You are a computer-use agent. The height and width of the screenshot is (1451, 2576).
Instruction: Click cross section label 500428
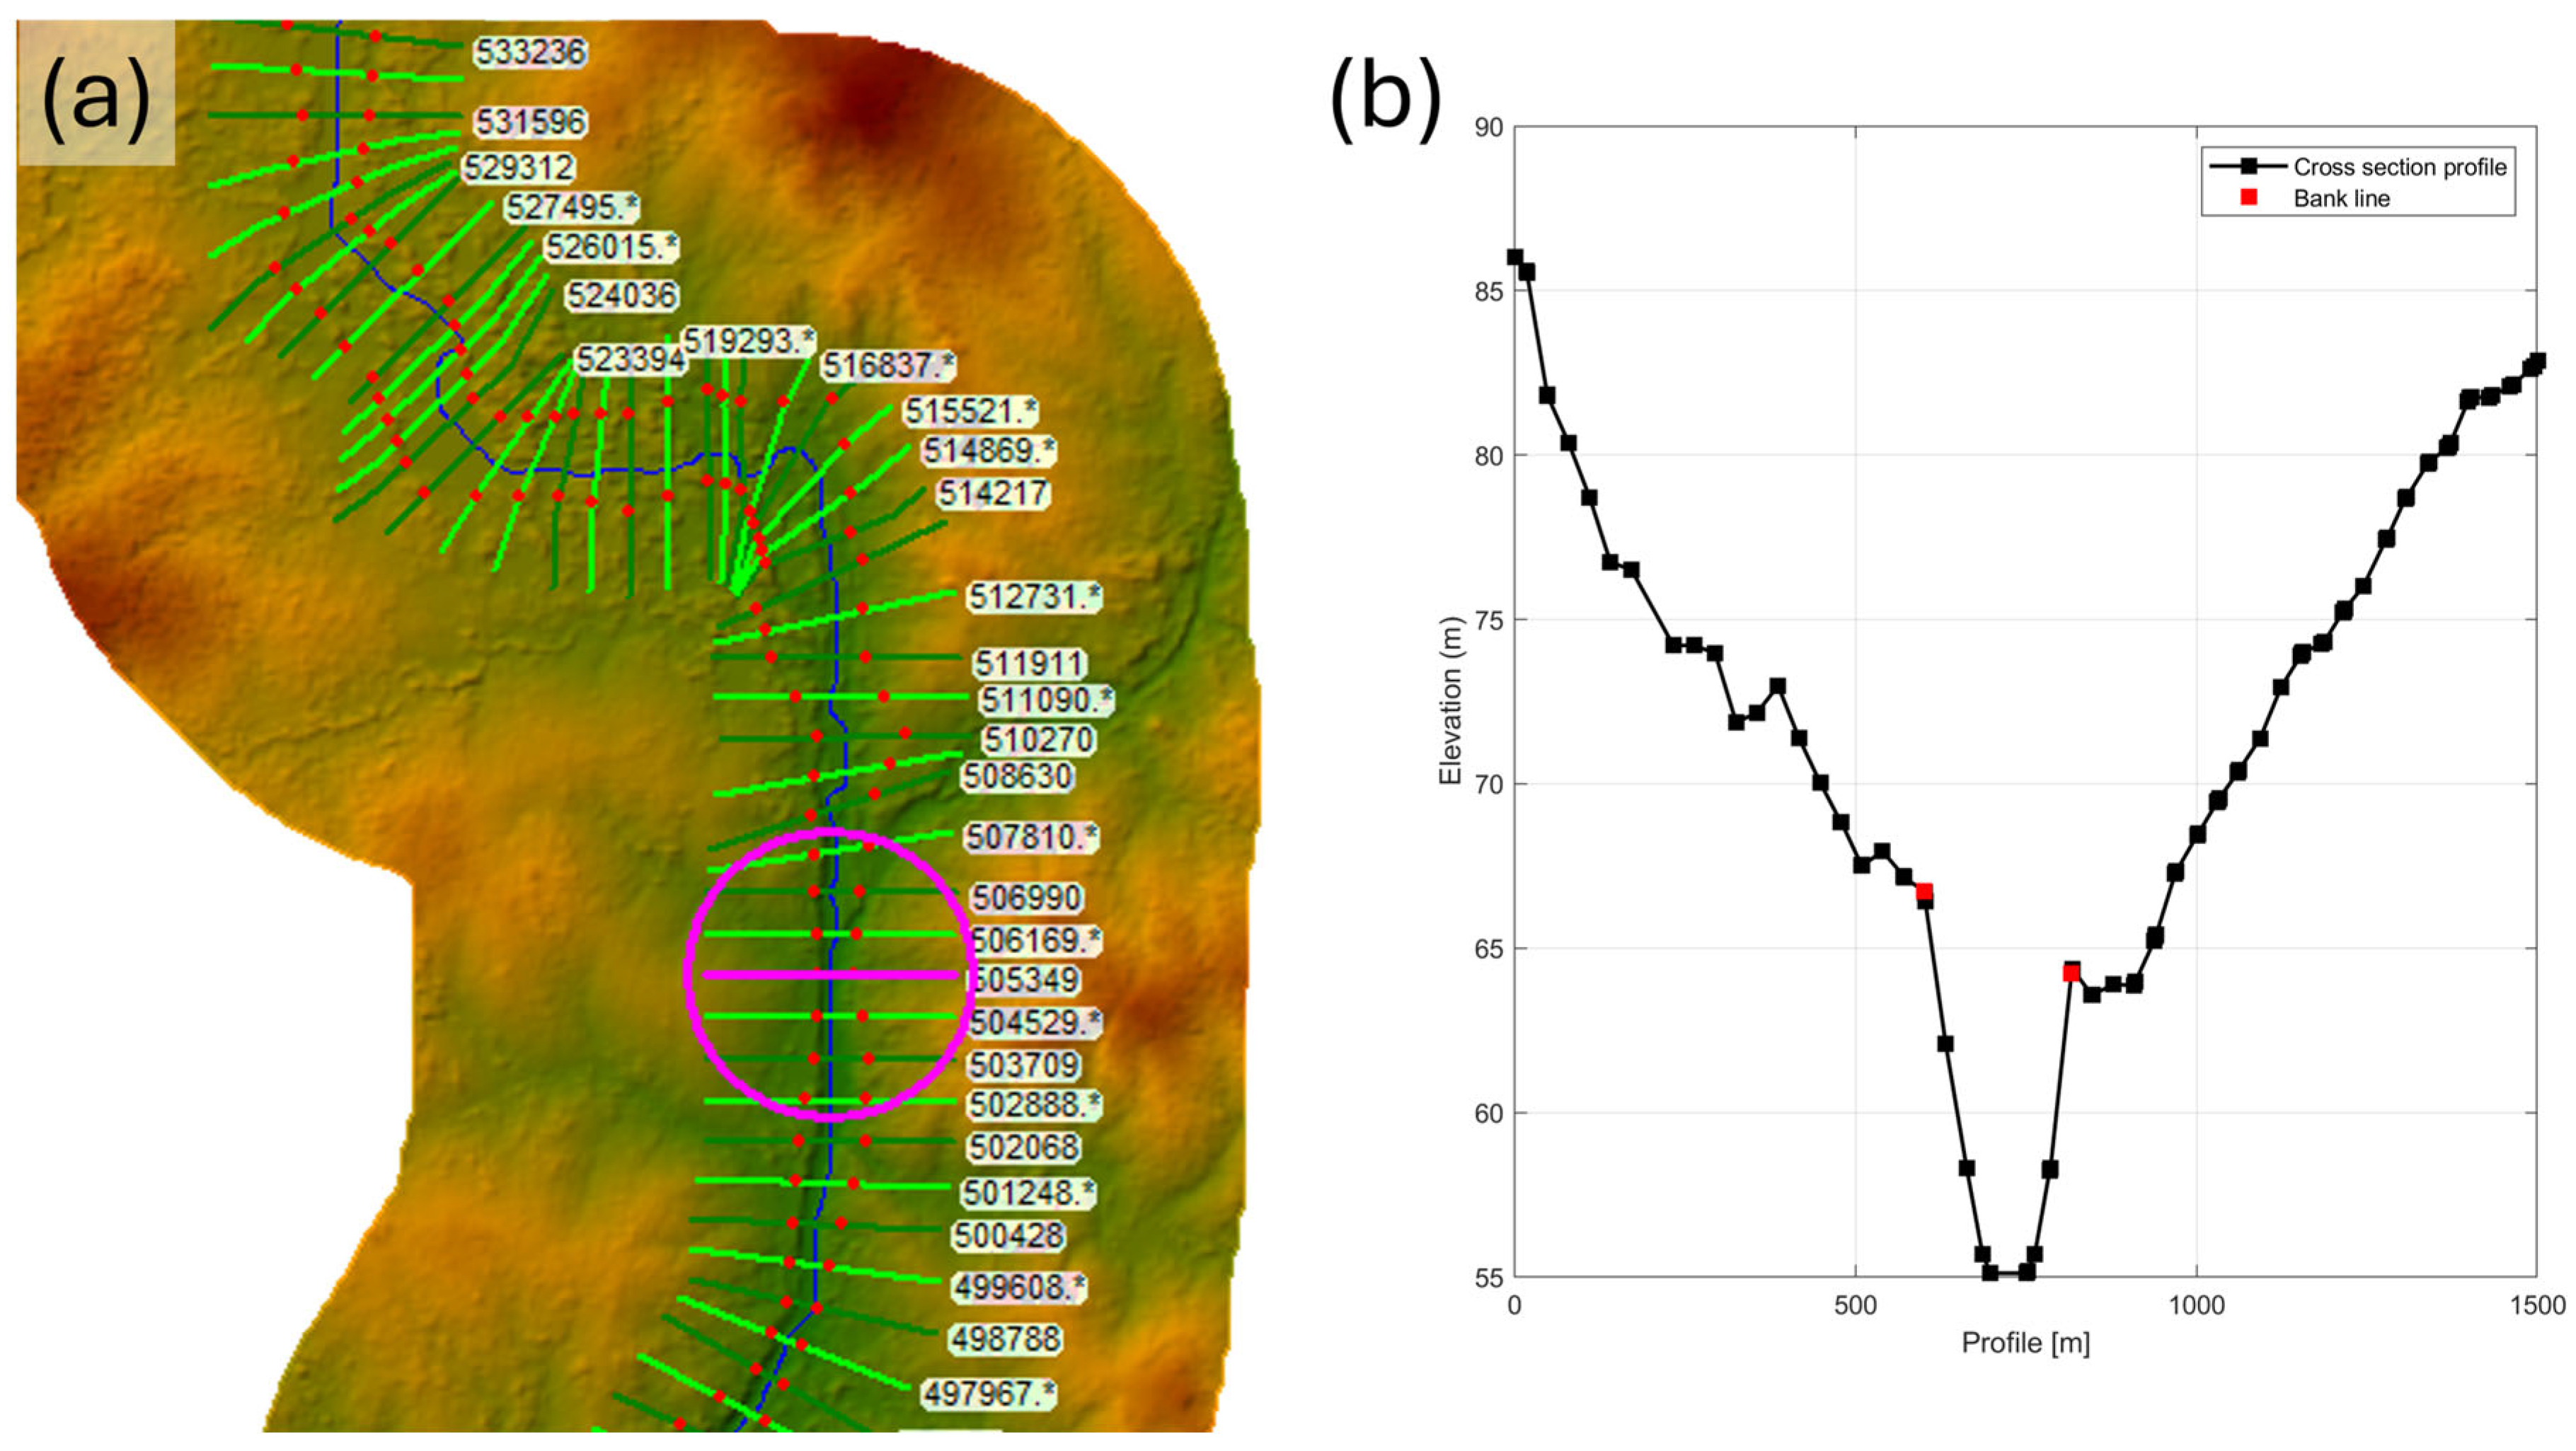pos(1008,1236)
